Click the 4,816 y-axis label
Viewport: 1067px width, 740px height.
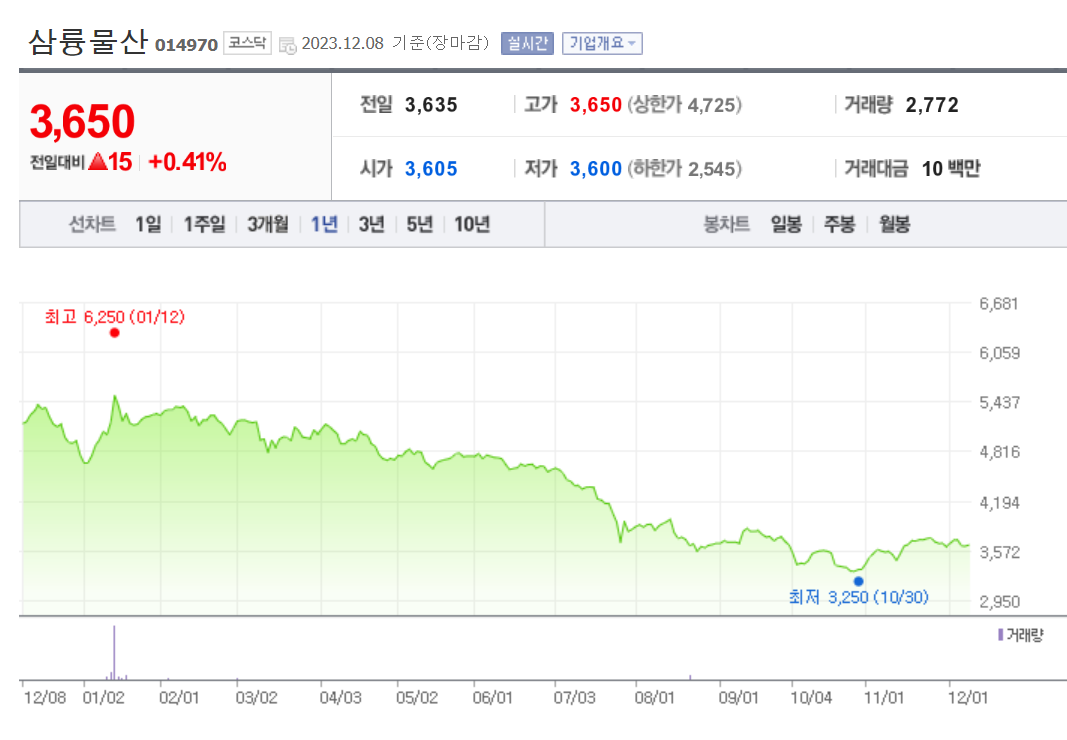pos(1000,452)
